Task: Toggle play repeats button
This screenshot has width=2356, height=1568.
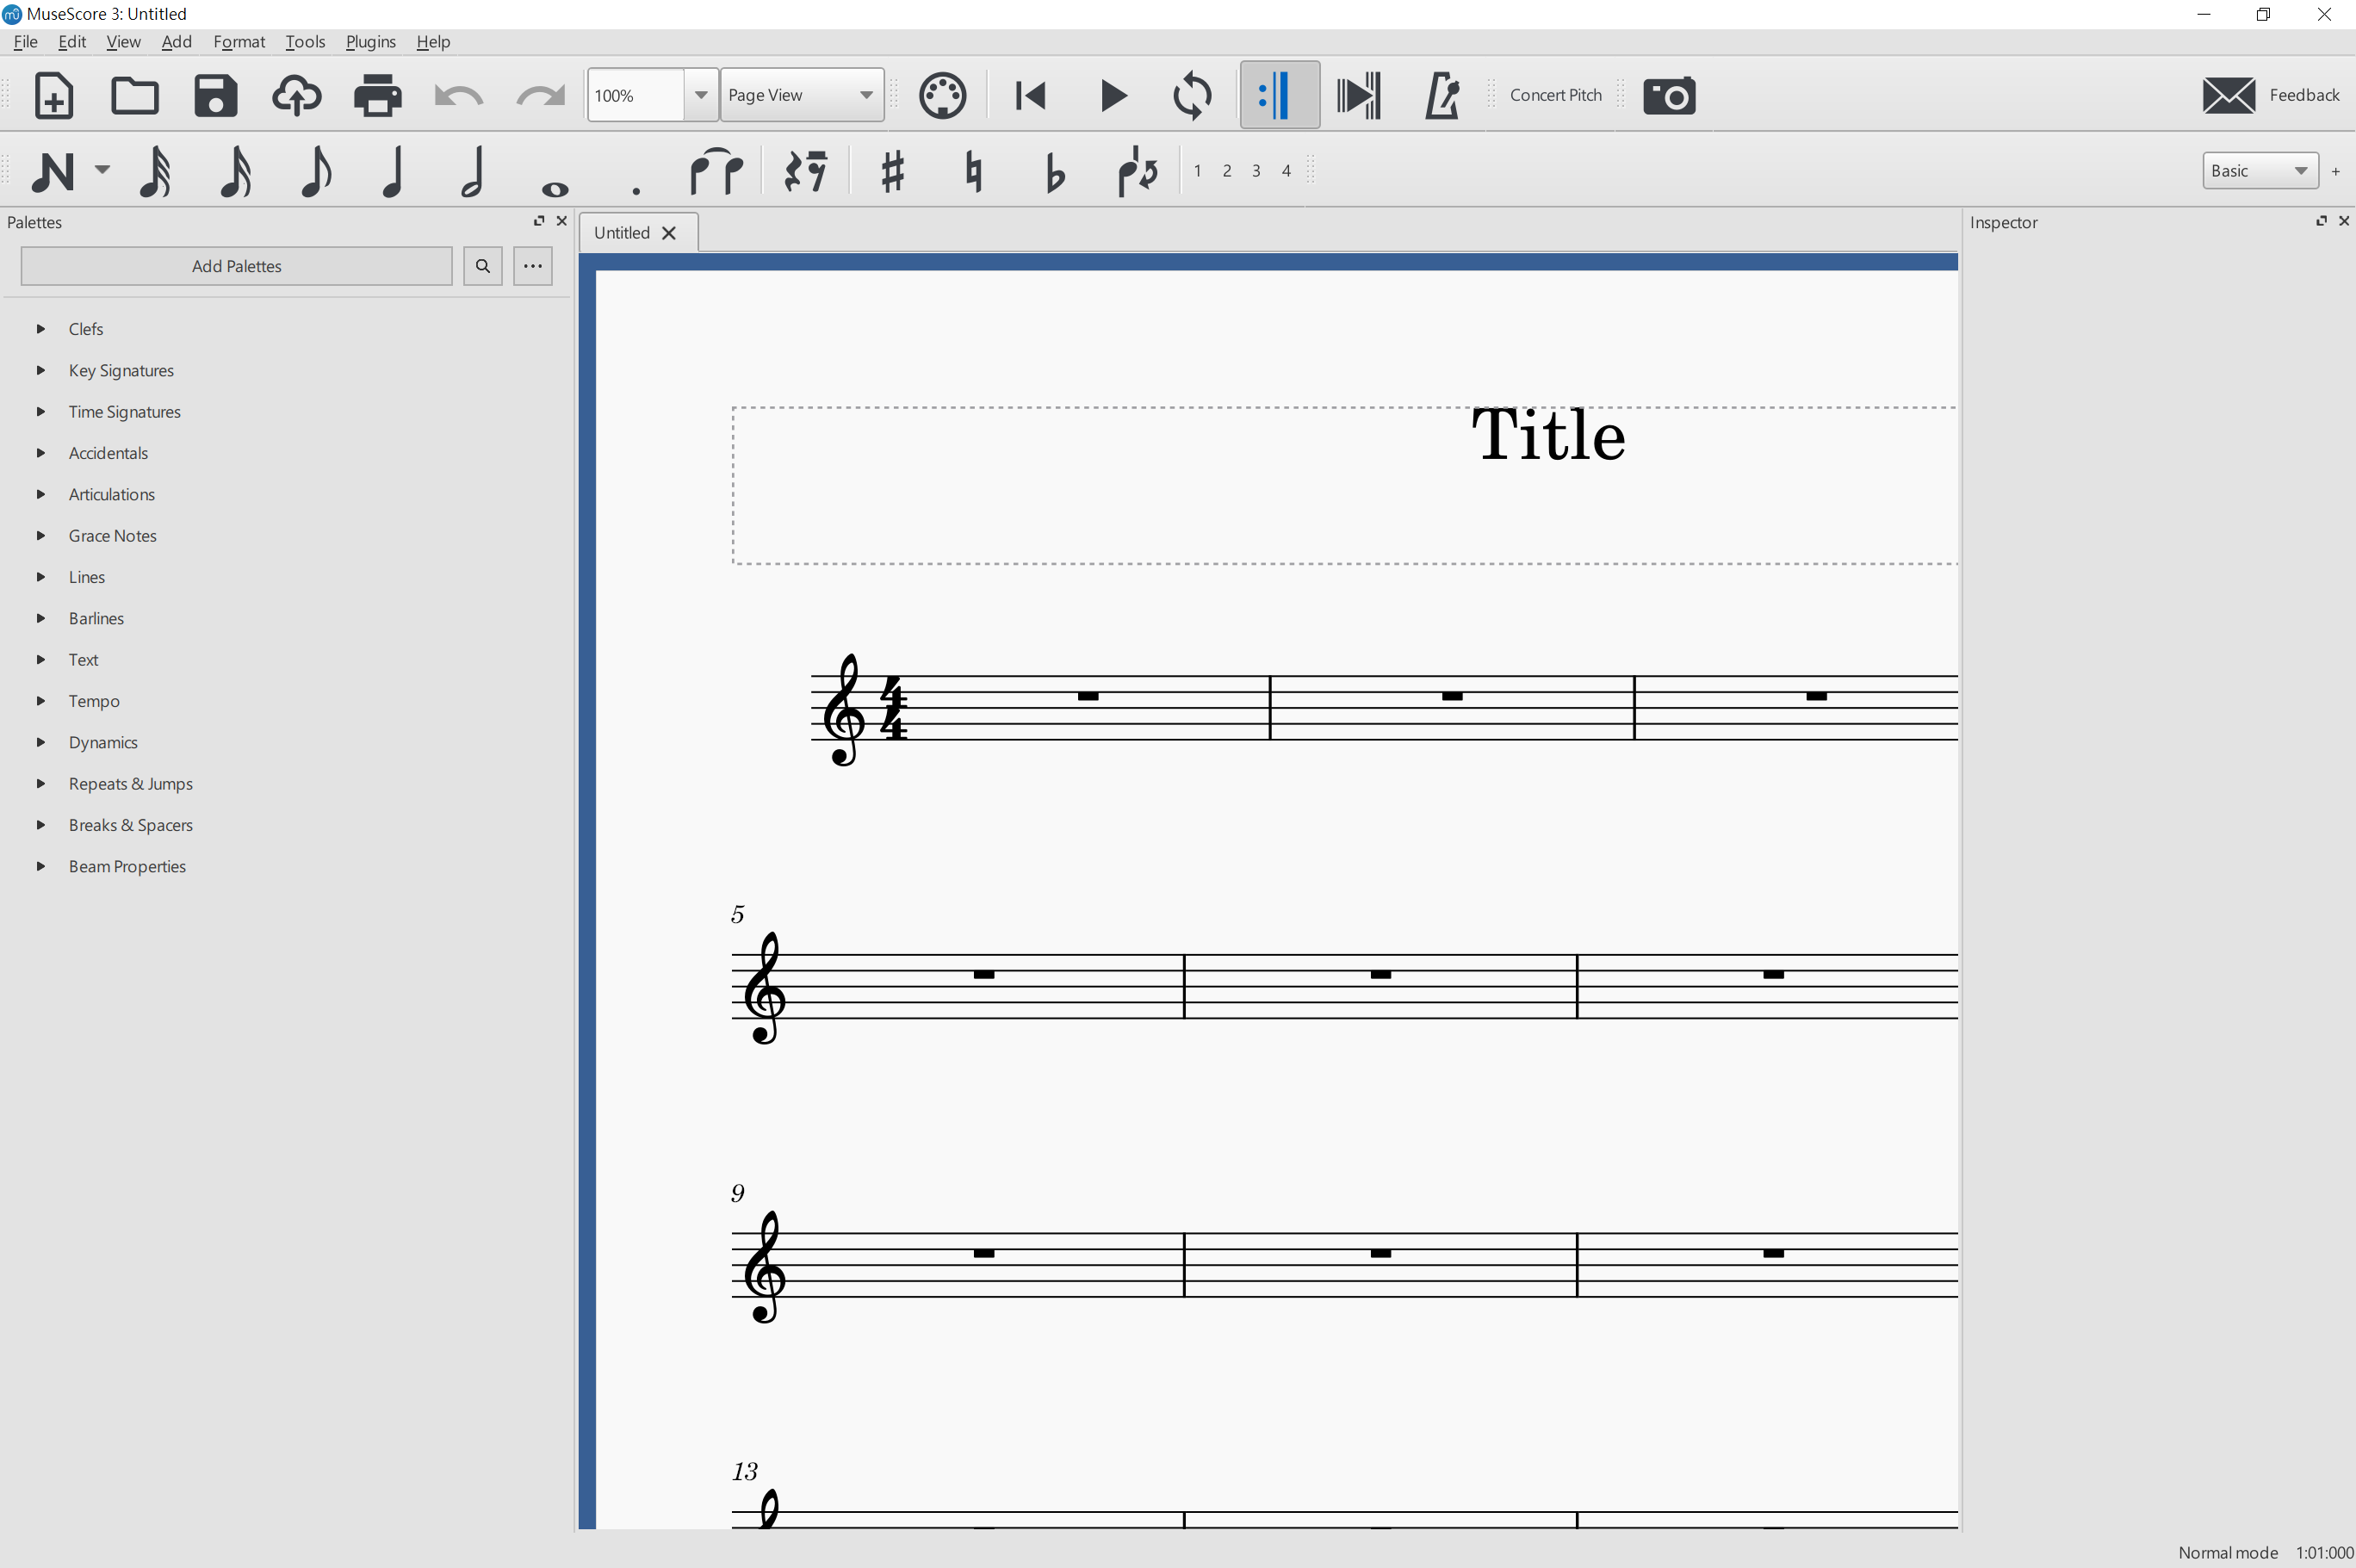Action: [1279, 96]
